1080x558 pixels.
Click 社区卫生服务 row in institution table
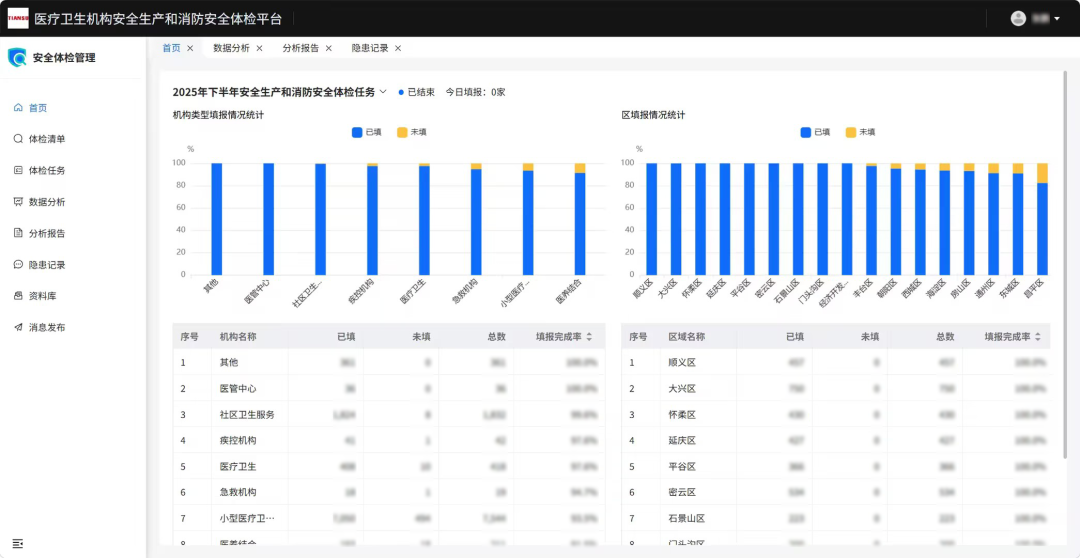pos(389,415)
